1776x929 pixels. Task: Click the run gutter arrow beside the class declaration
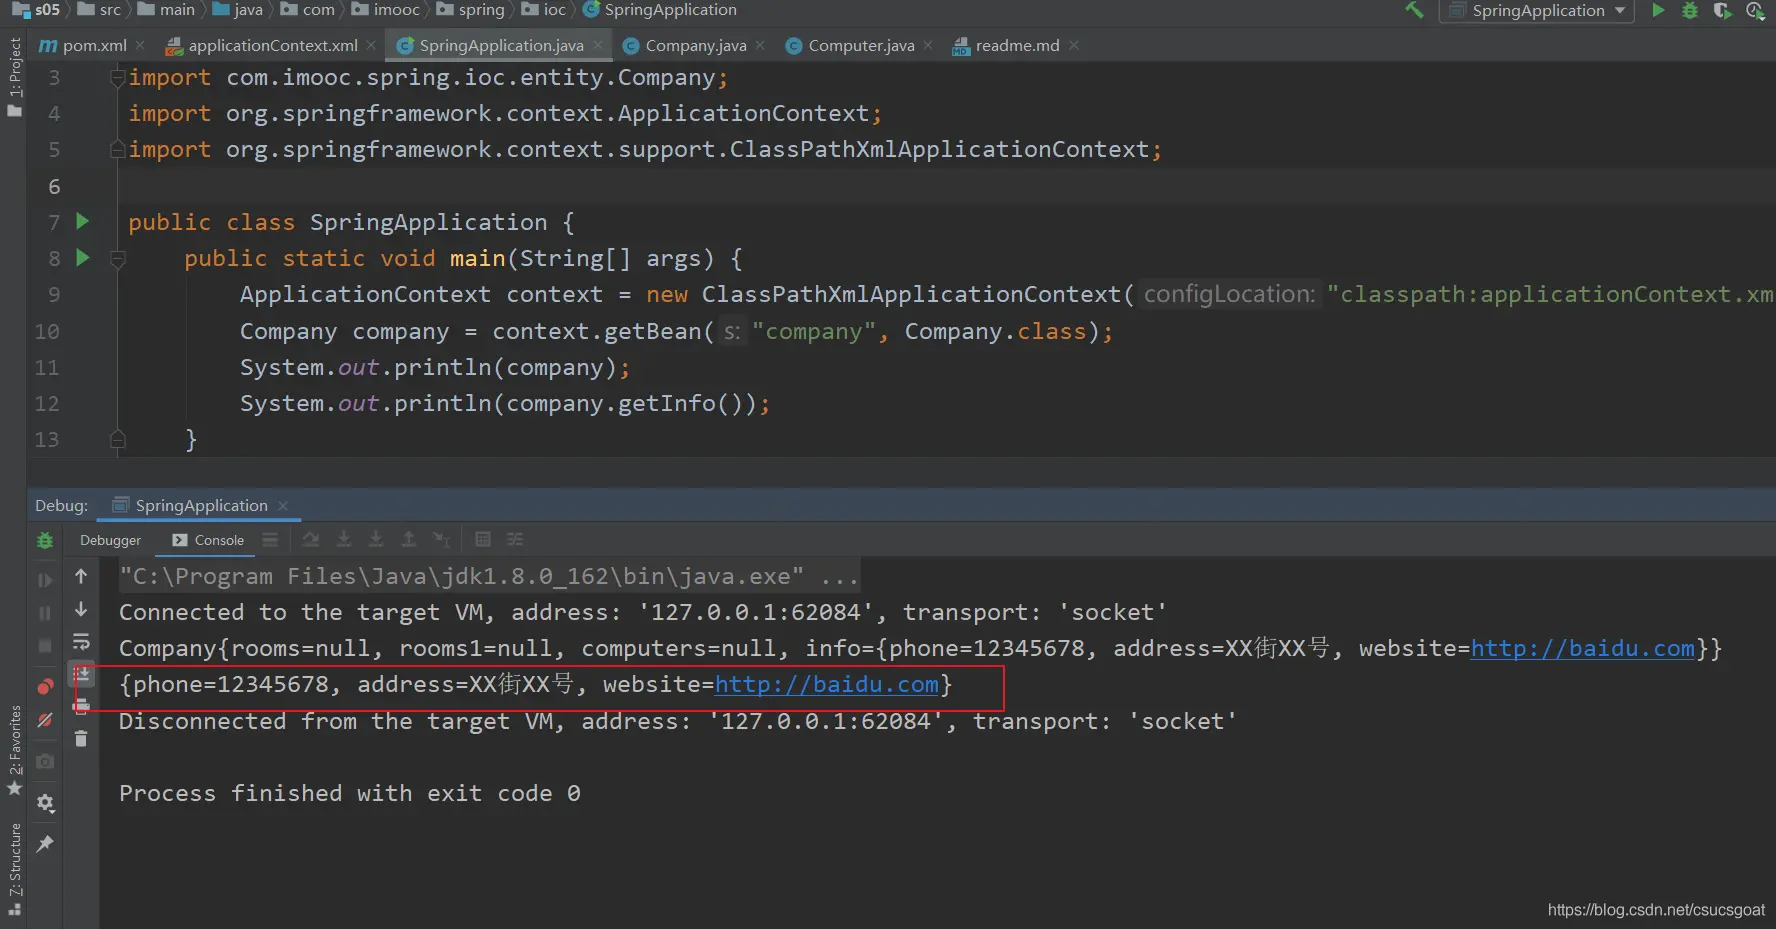tap(83, 221)
